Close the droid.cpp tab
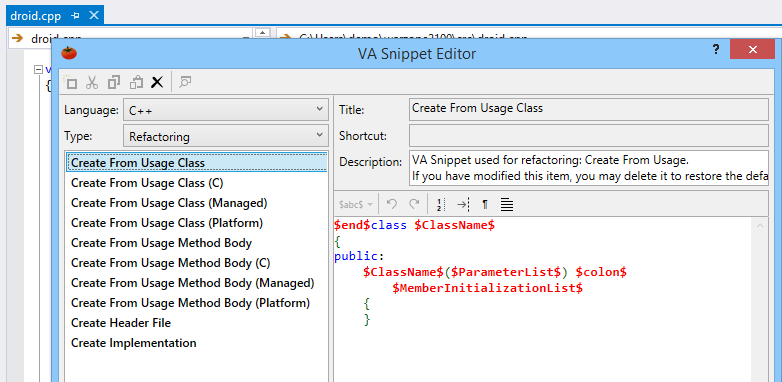Viewport: 782px width, 382px height. 94,16
